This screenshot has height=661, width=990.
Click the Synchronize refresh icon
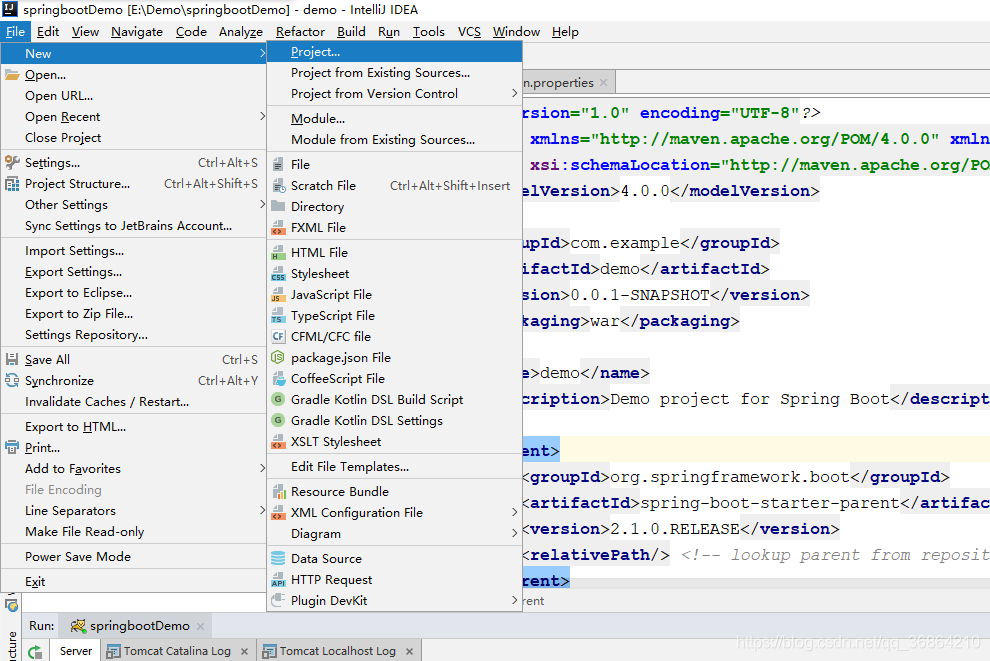12,380
